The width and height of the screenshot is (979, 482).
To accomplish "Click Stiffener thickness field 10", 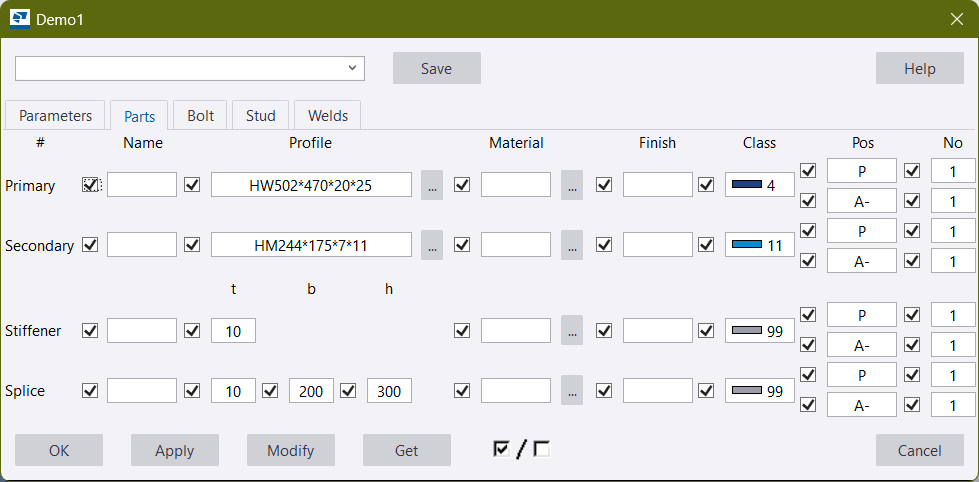I will [234, 330].
